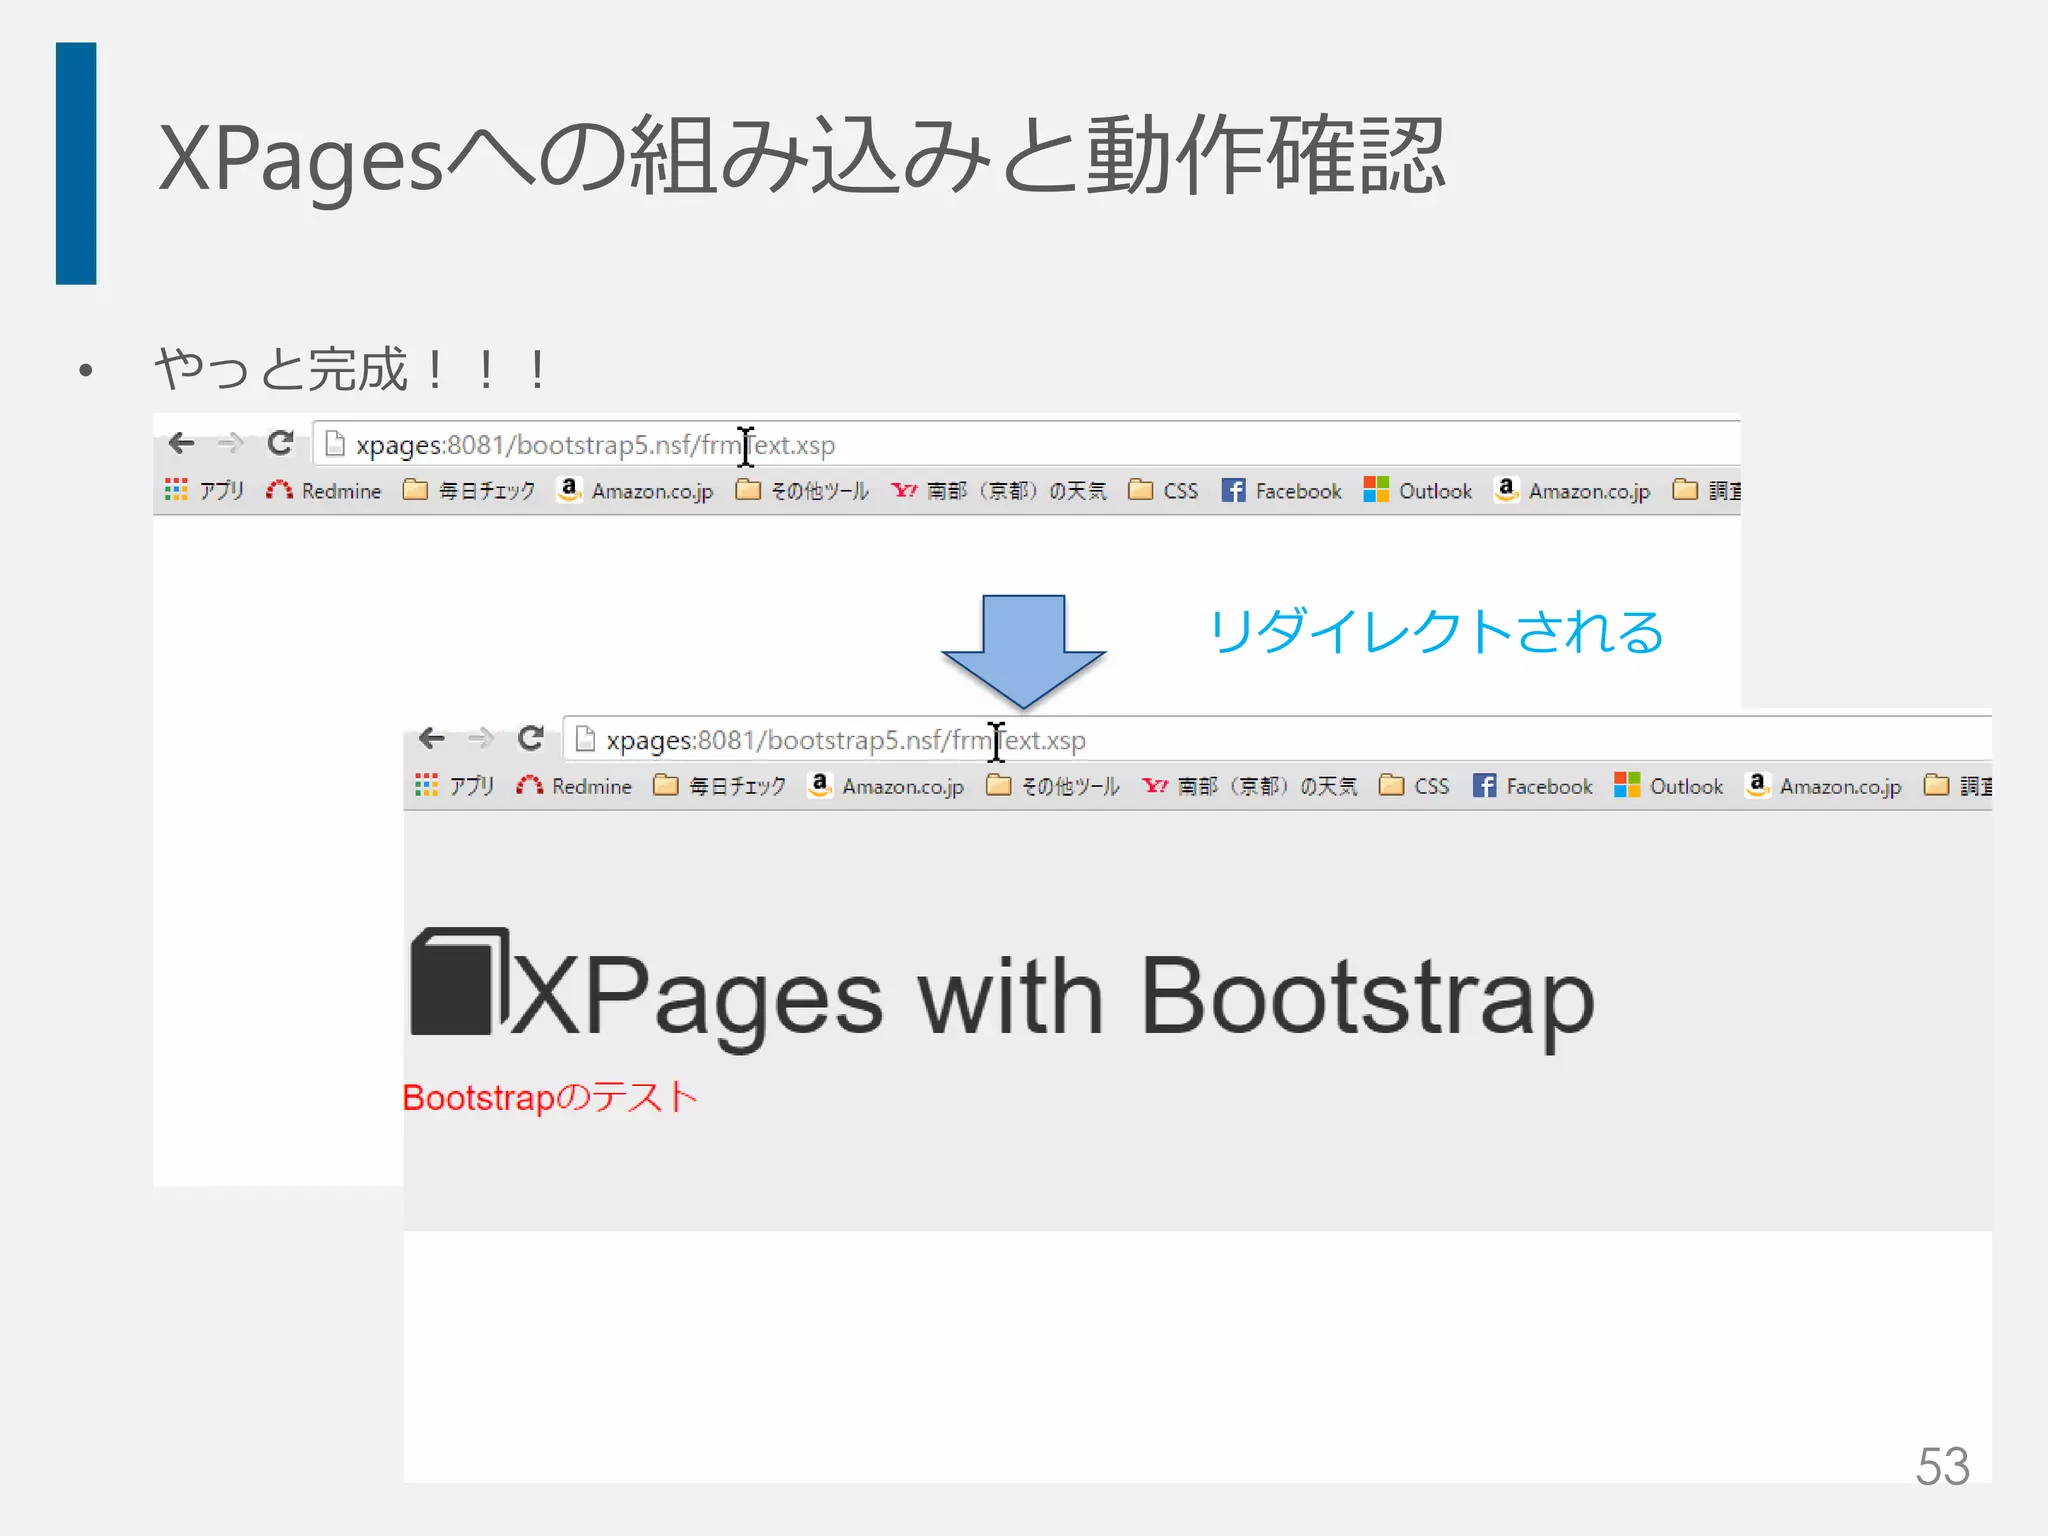Open 毎日チェック bookmark folder in lower browser
Image resolution: width=2048 pixels, height=1536 pixels.
point(719,785)
